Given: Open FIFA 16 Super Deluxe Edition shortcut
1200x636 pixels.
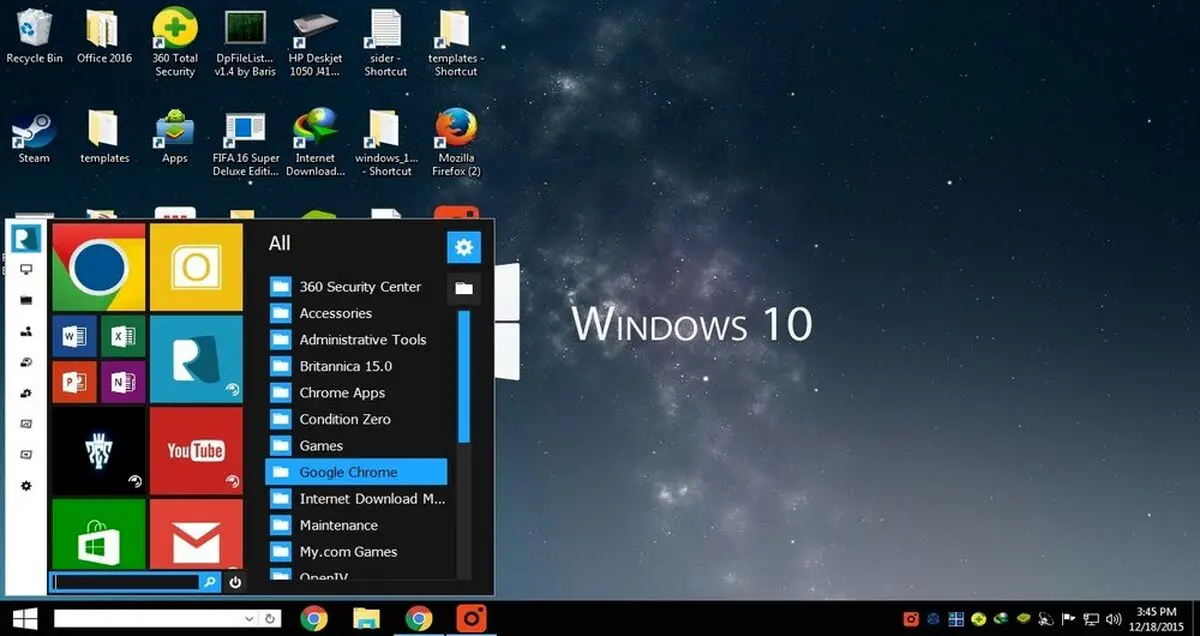Looking at the screenshot, I should pyautogui.click(x=246, y=143).
